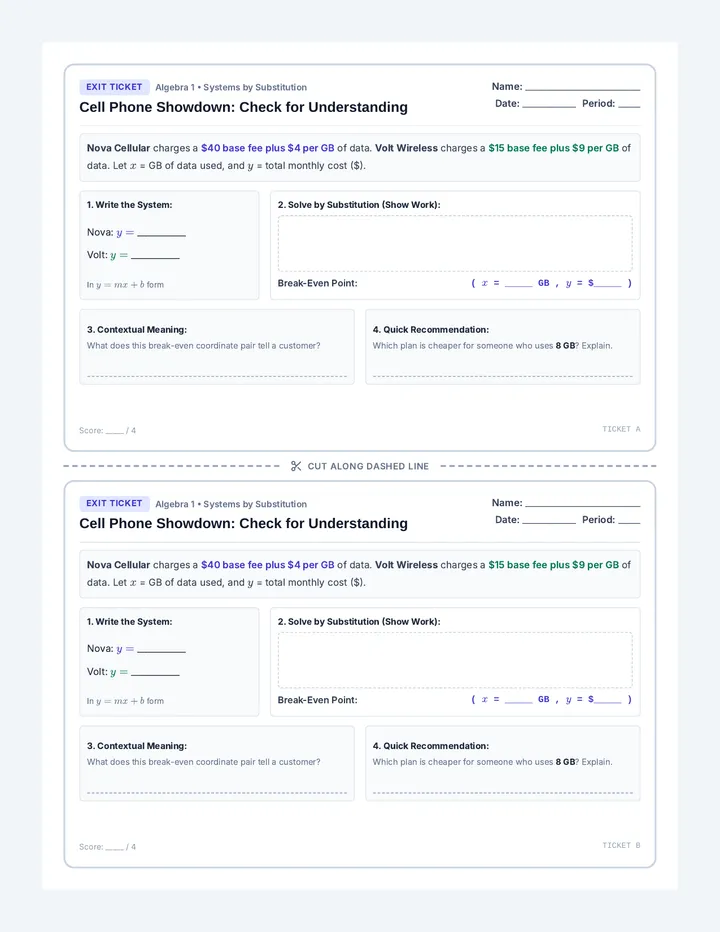The height and width of the screenshot is (932, 720).
Task: Click the Score blank on Ticket A
Action: [x=115, y=432]
